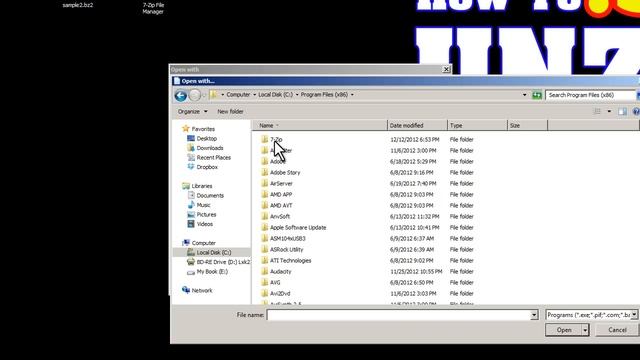
Task: Click Computer breadcrumb segment
Action: [x=238, y=95]
